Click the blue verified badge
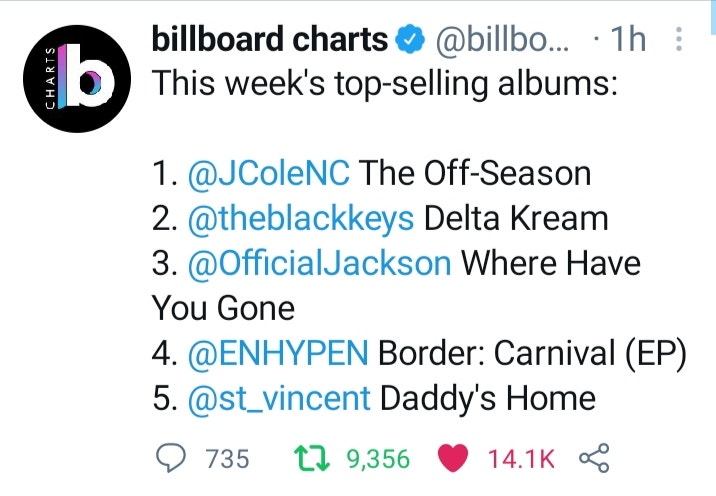716x496 pixels. [x=410, y=39]
